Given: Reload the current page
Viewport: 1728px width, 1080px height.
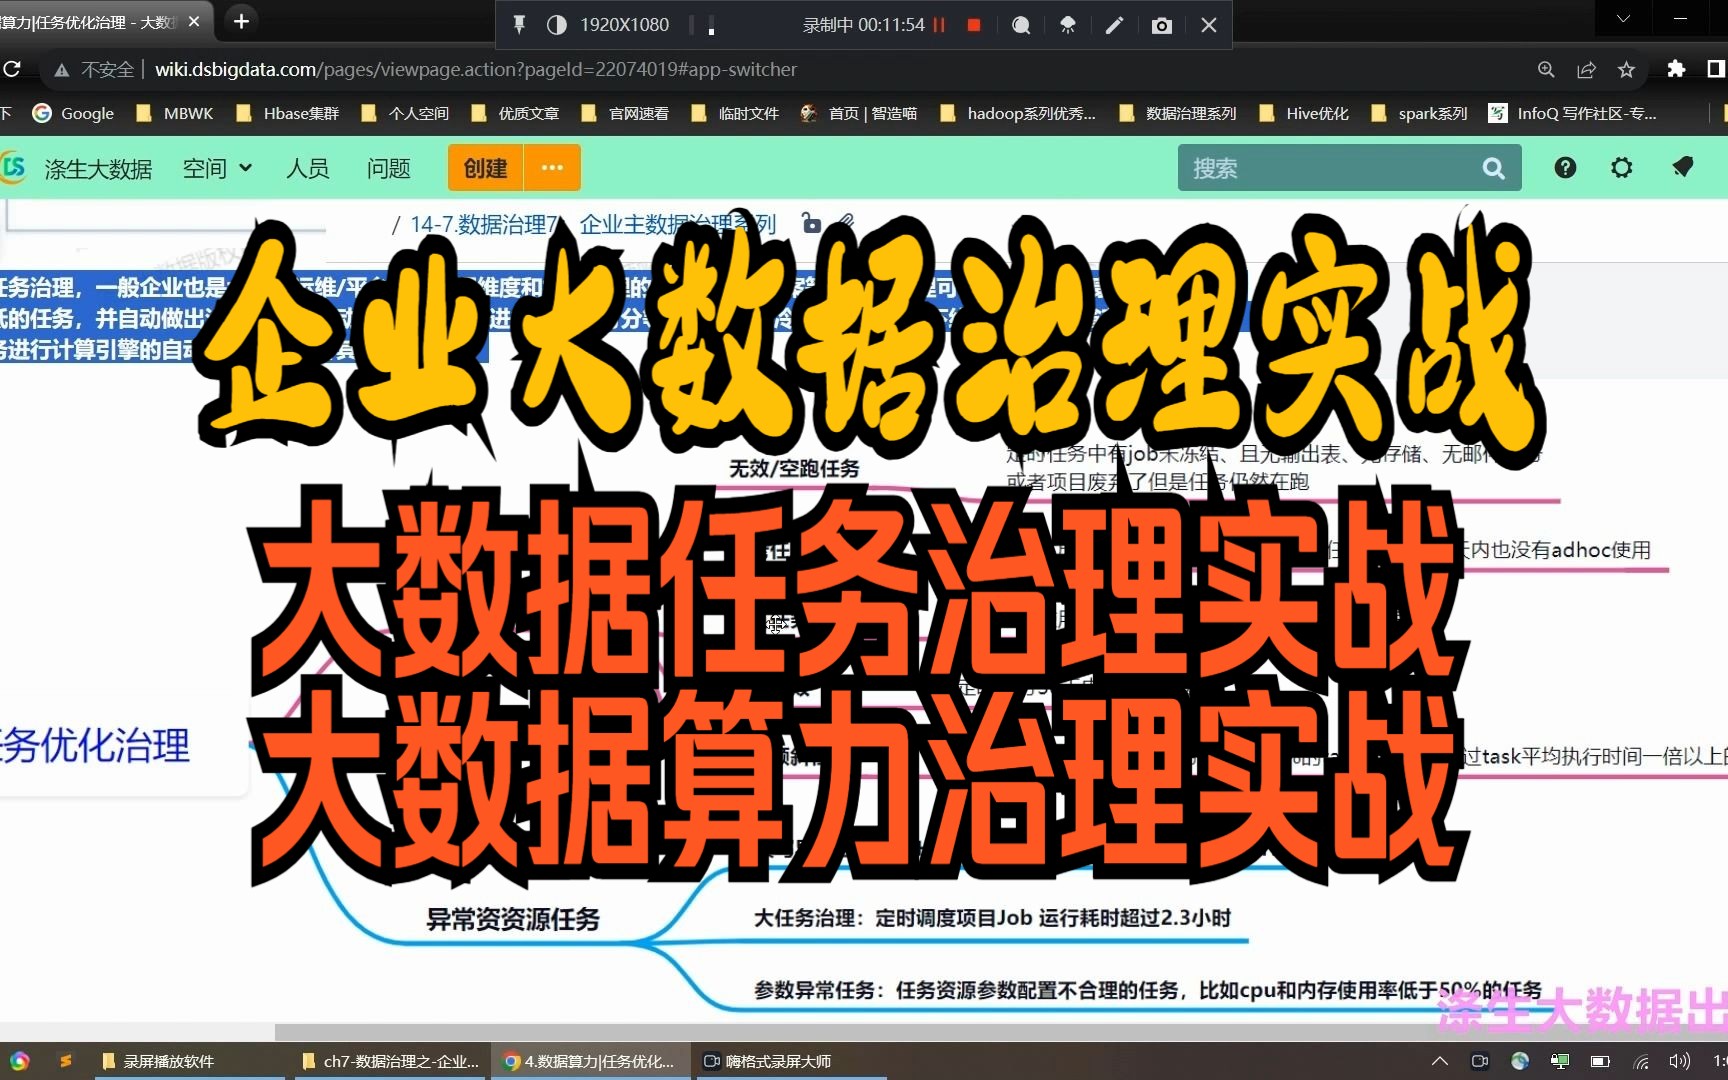Looking at the screenshot, I should pyautogui.click(x=13, y=69).
